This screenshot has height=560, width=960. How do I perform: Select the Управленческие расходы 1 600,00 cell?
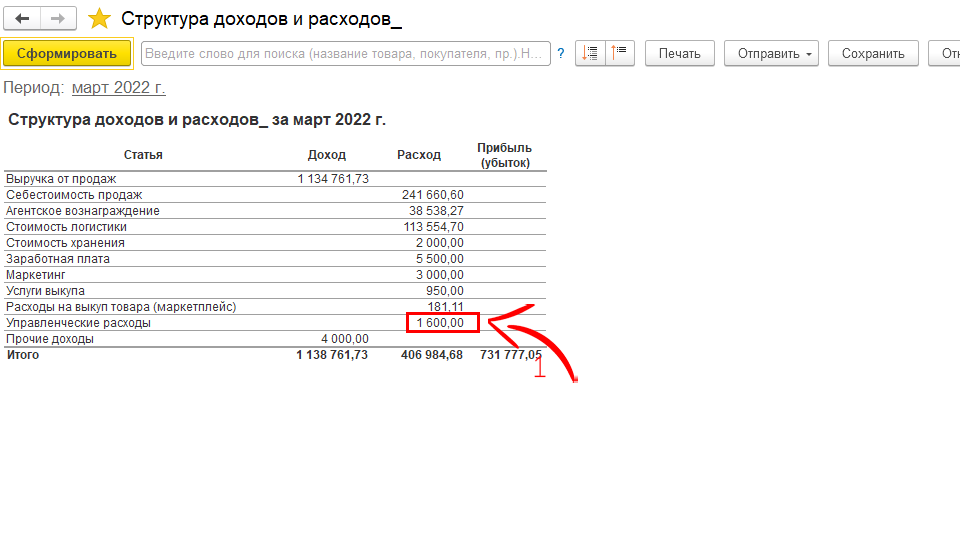[x=442, y=323]
